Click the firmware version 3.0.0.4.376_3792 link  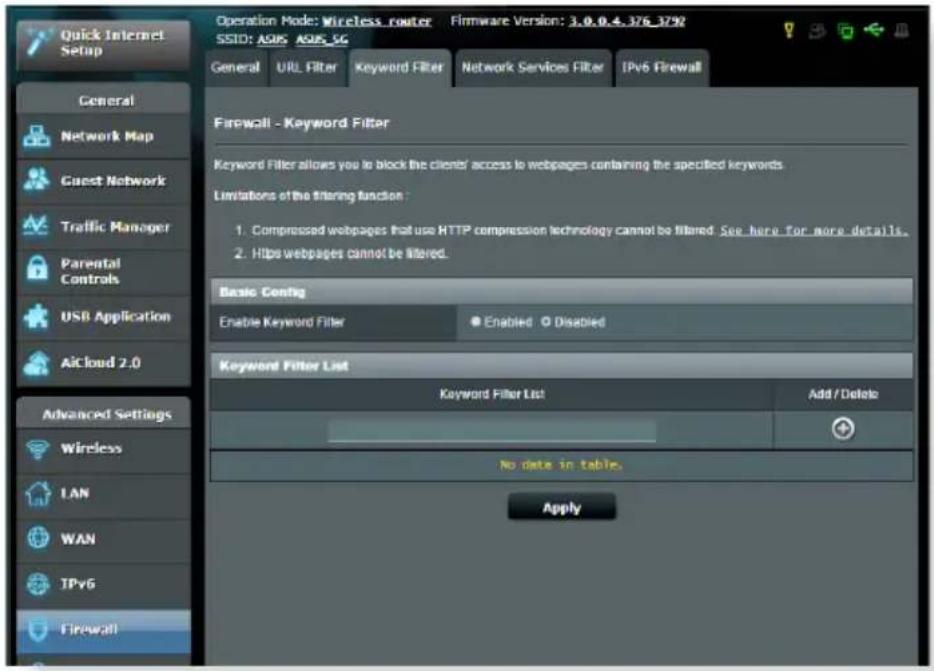click(627, 21)
